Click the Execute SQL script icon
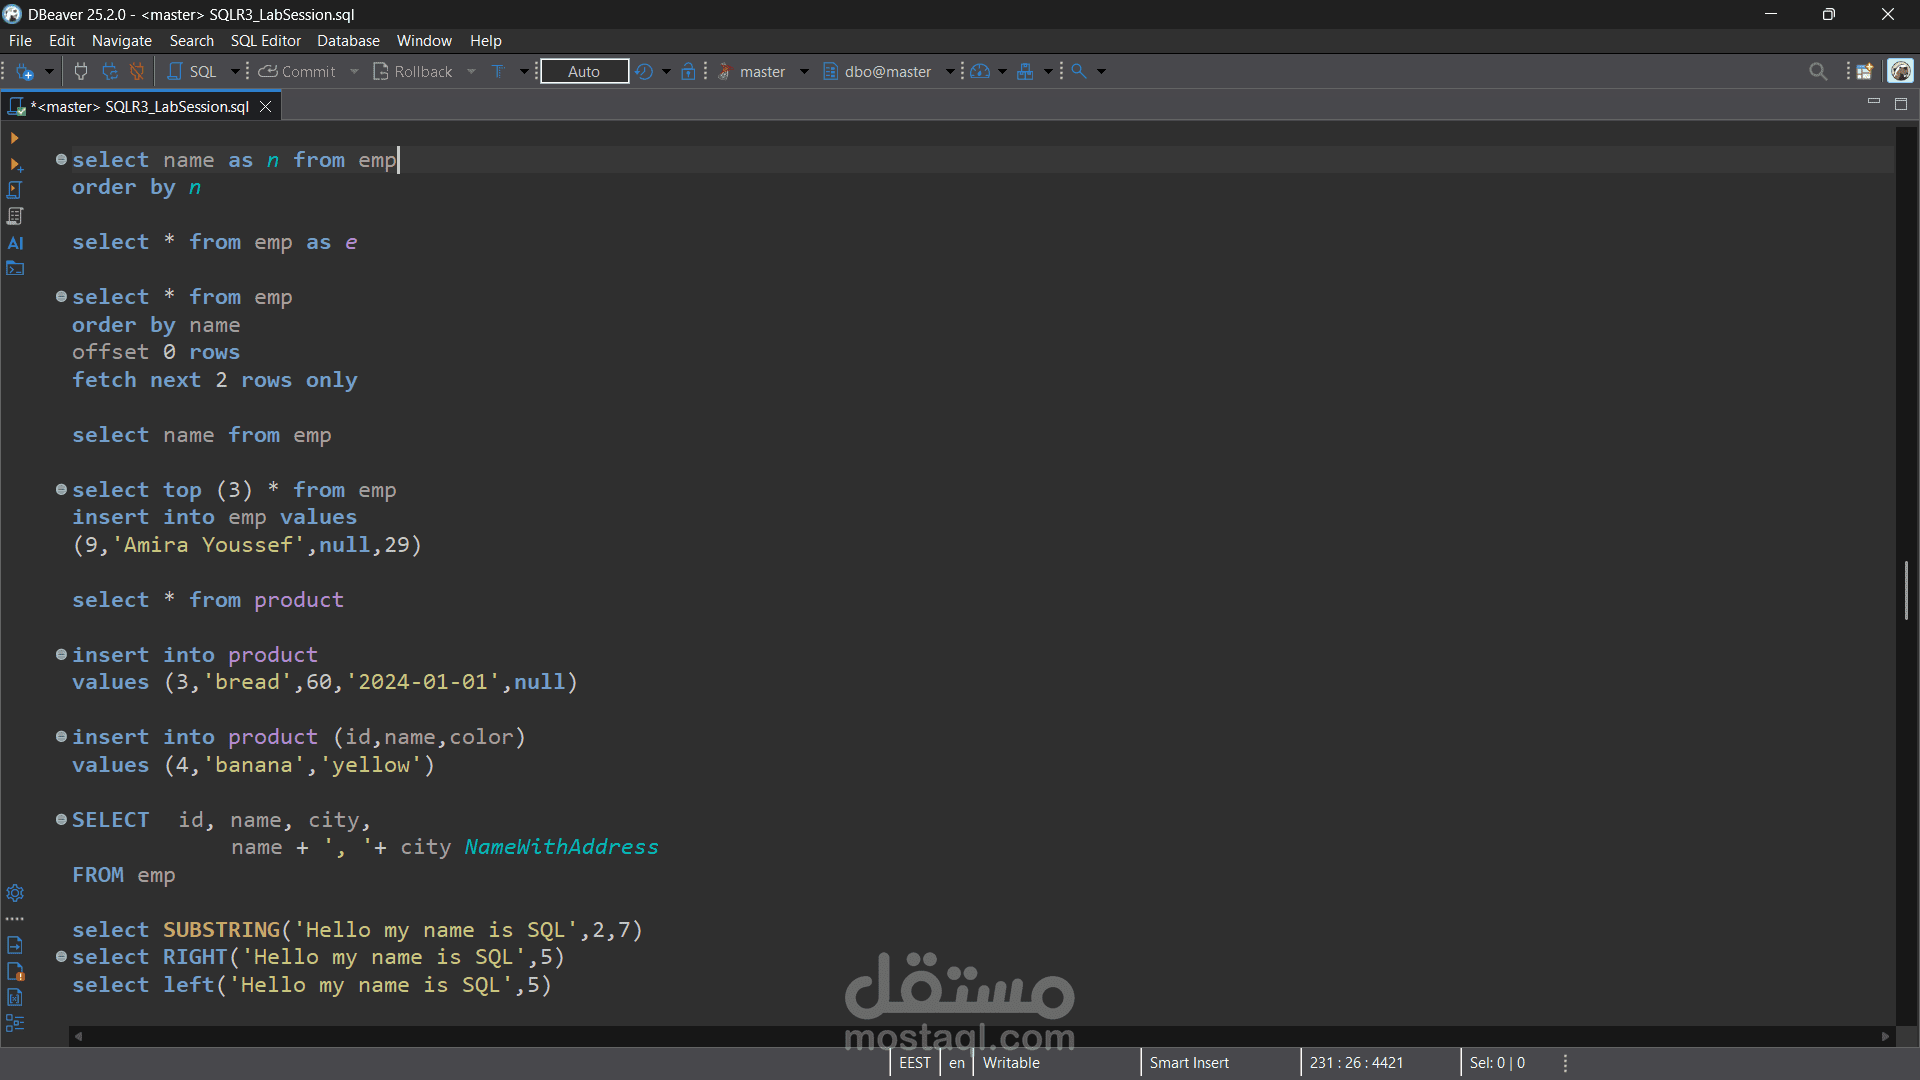 [x=15, y=190]
